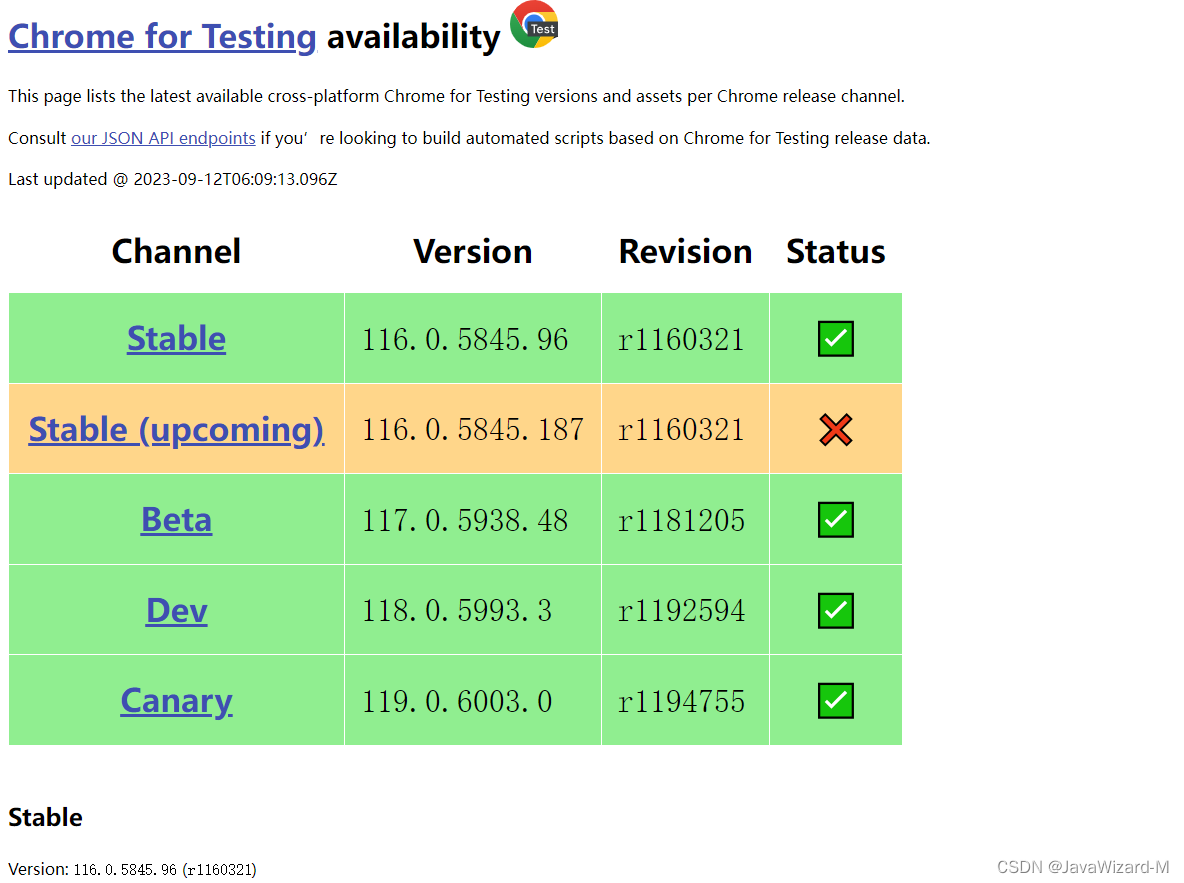
Task: Select version text 117.0.5938.48
Action: click(465, 520)
